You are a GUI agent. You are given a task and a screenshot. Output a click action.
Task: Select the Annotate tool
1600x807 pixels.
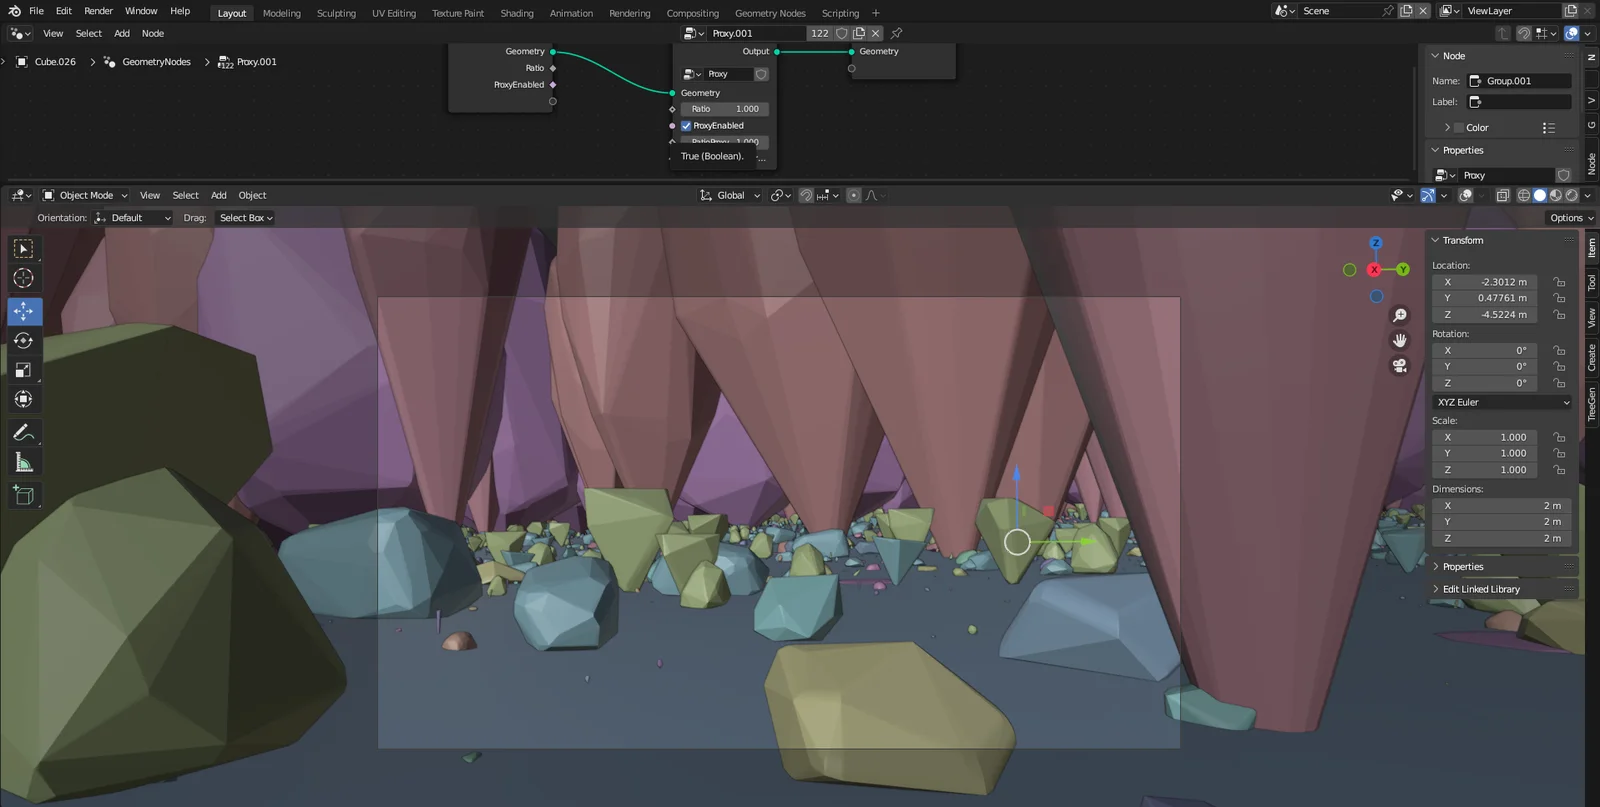pos(23,433)
